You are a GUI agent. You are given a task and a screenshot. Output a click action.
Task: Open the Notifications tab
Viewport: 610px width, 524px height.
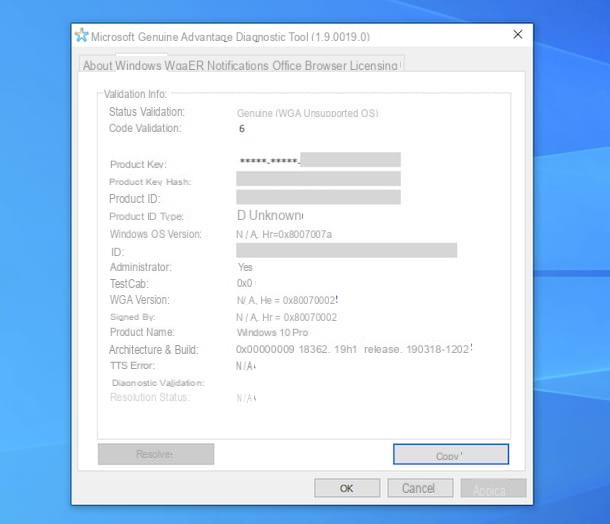pyautogui.click(x=238, y=66)
